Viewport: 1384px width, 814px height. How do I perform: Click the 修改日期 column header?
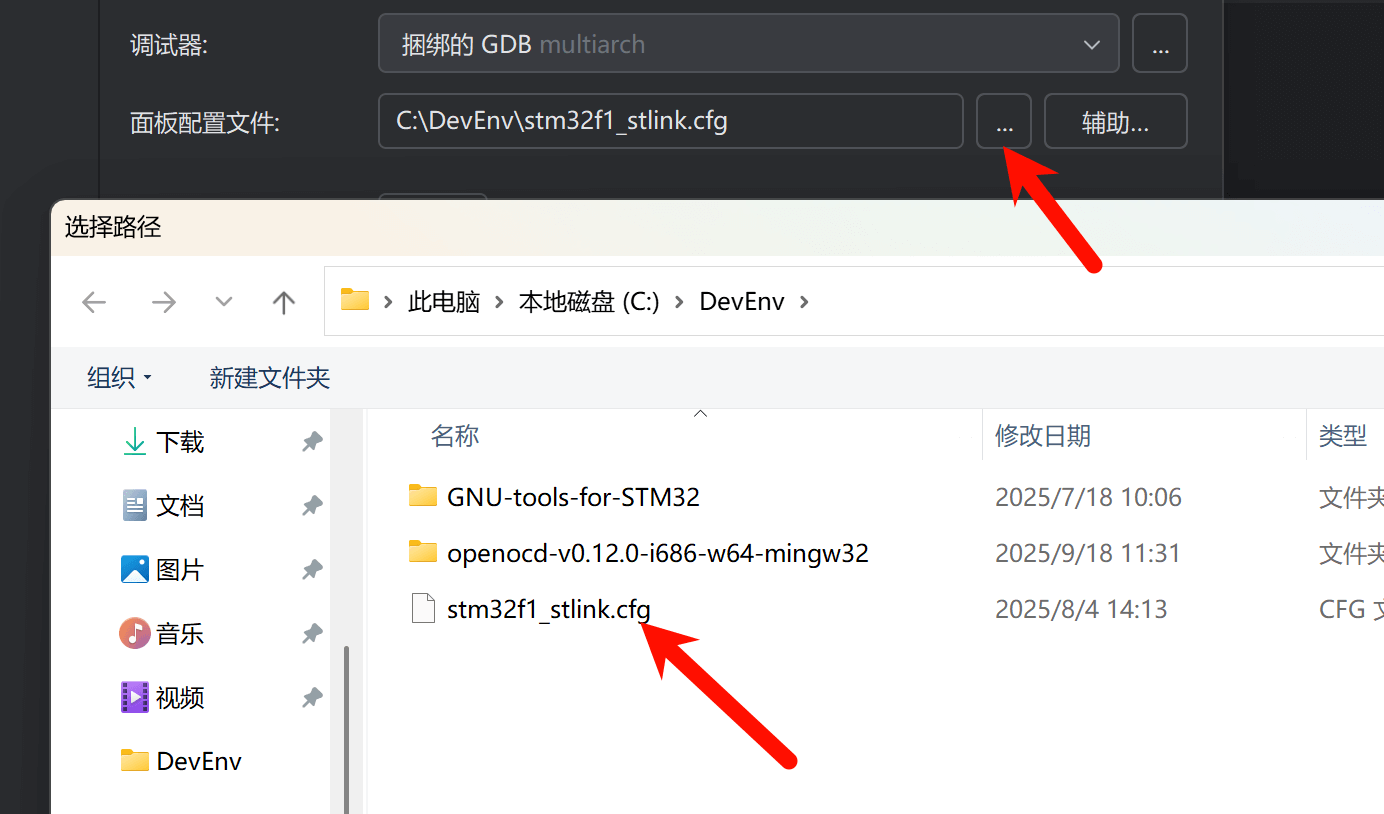coord(1043,435)
